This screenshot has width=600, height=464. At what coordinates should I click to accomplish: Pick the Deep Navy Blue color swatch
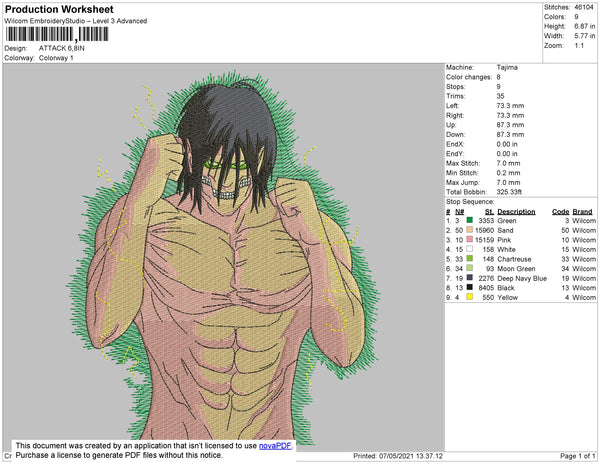pos(470,278)
